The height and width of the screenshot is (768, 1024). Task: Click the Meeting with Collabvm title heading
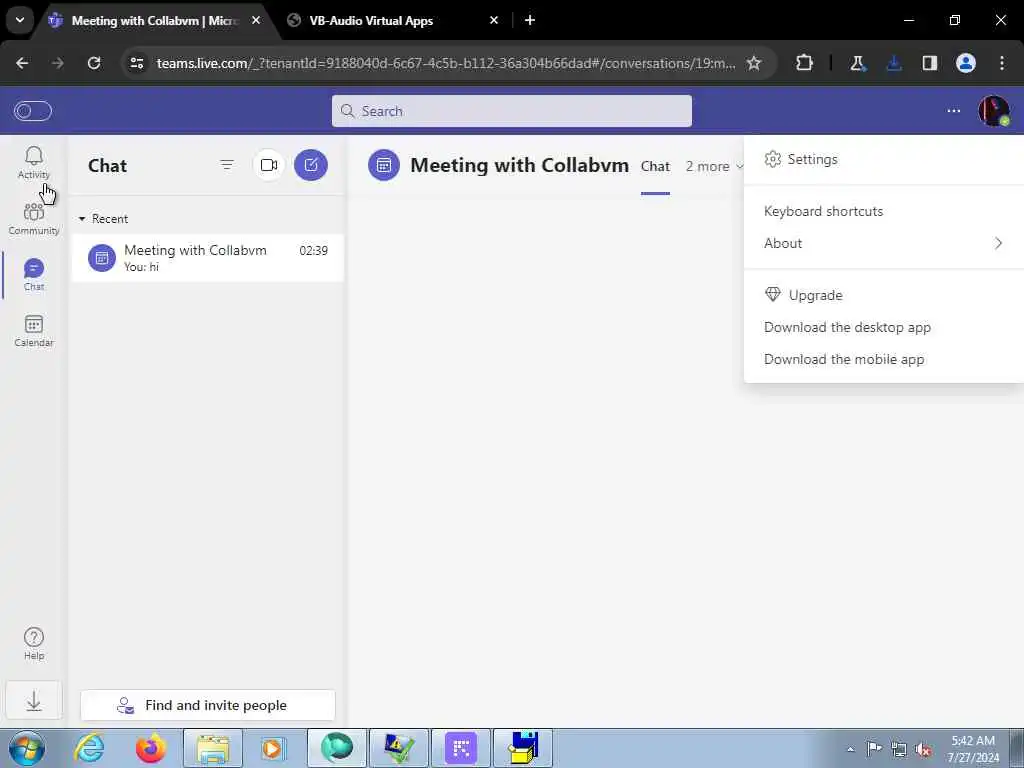tap(519, 165)
